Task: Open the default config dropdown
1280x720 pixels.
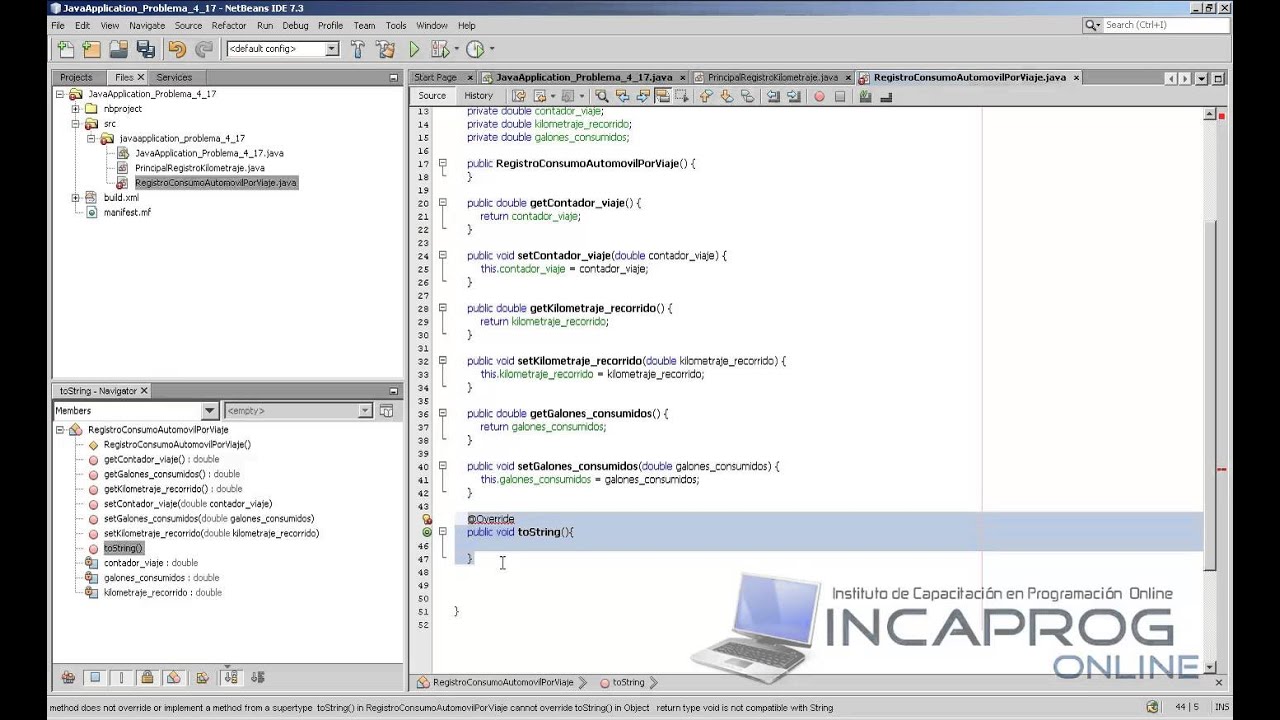Action: (332, 49)
